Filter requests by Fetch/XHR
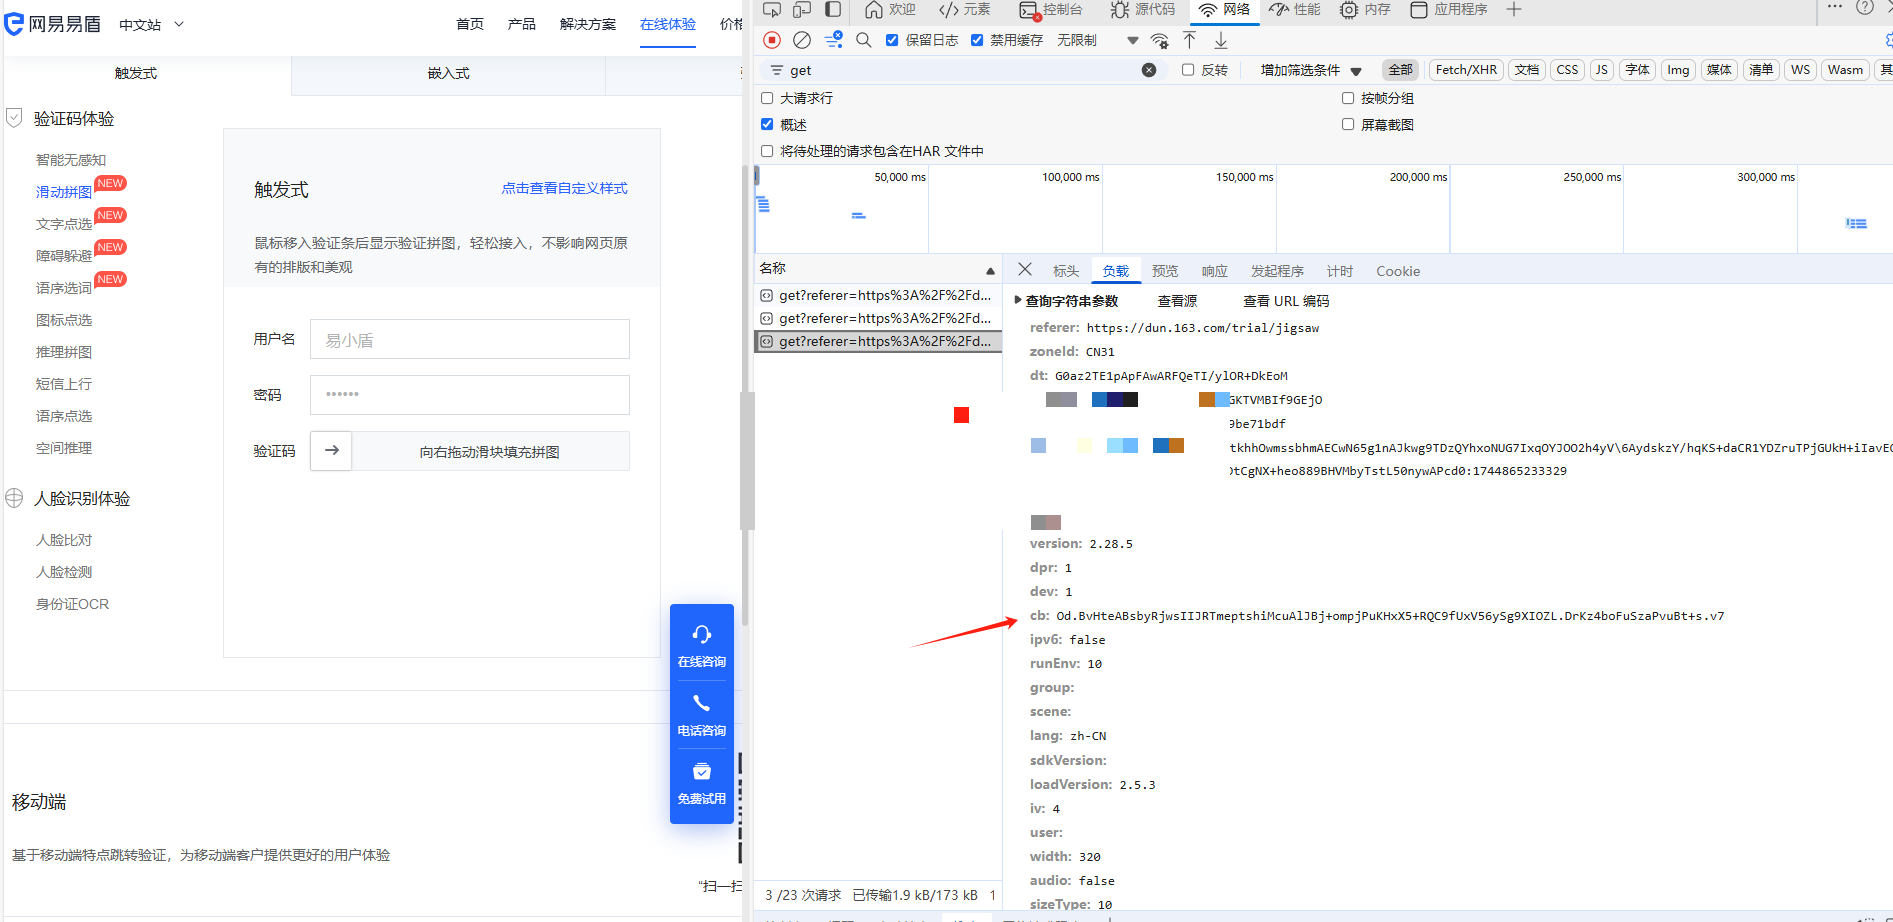Viewport: 1893px width, 922px height. (1465, 70)
